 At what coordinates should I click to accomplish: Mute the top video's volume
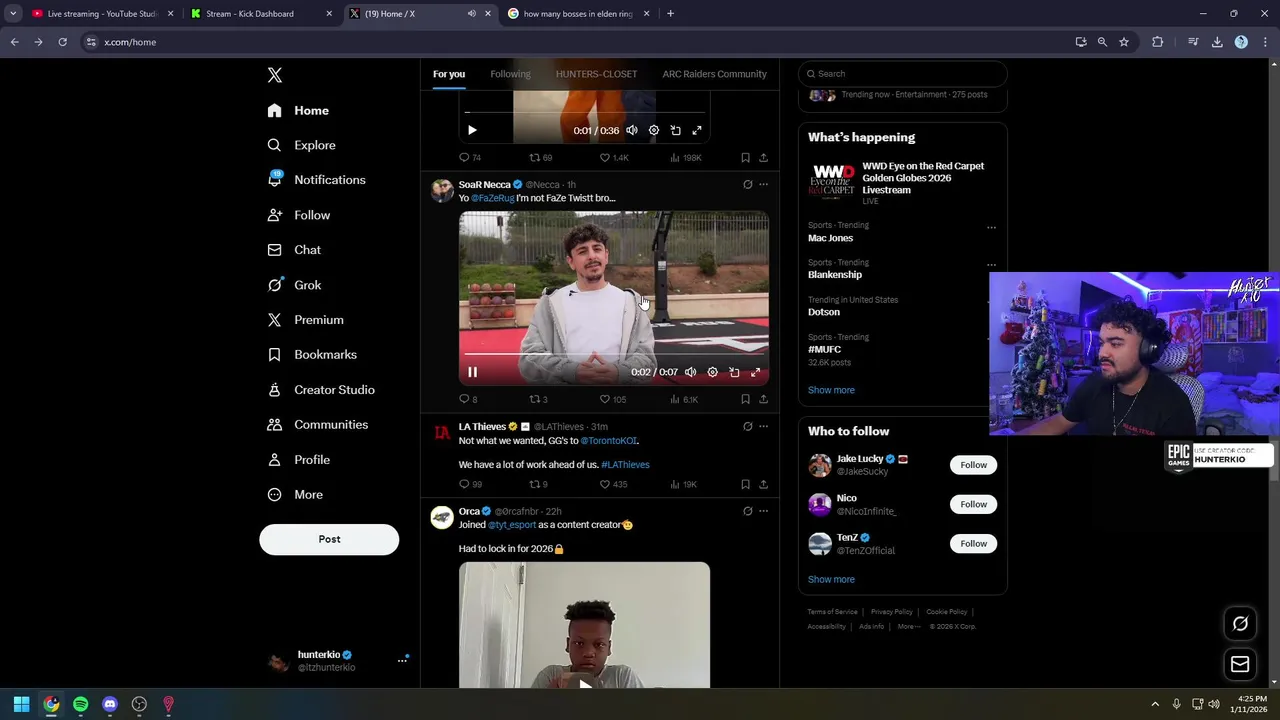pos(632,130)
